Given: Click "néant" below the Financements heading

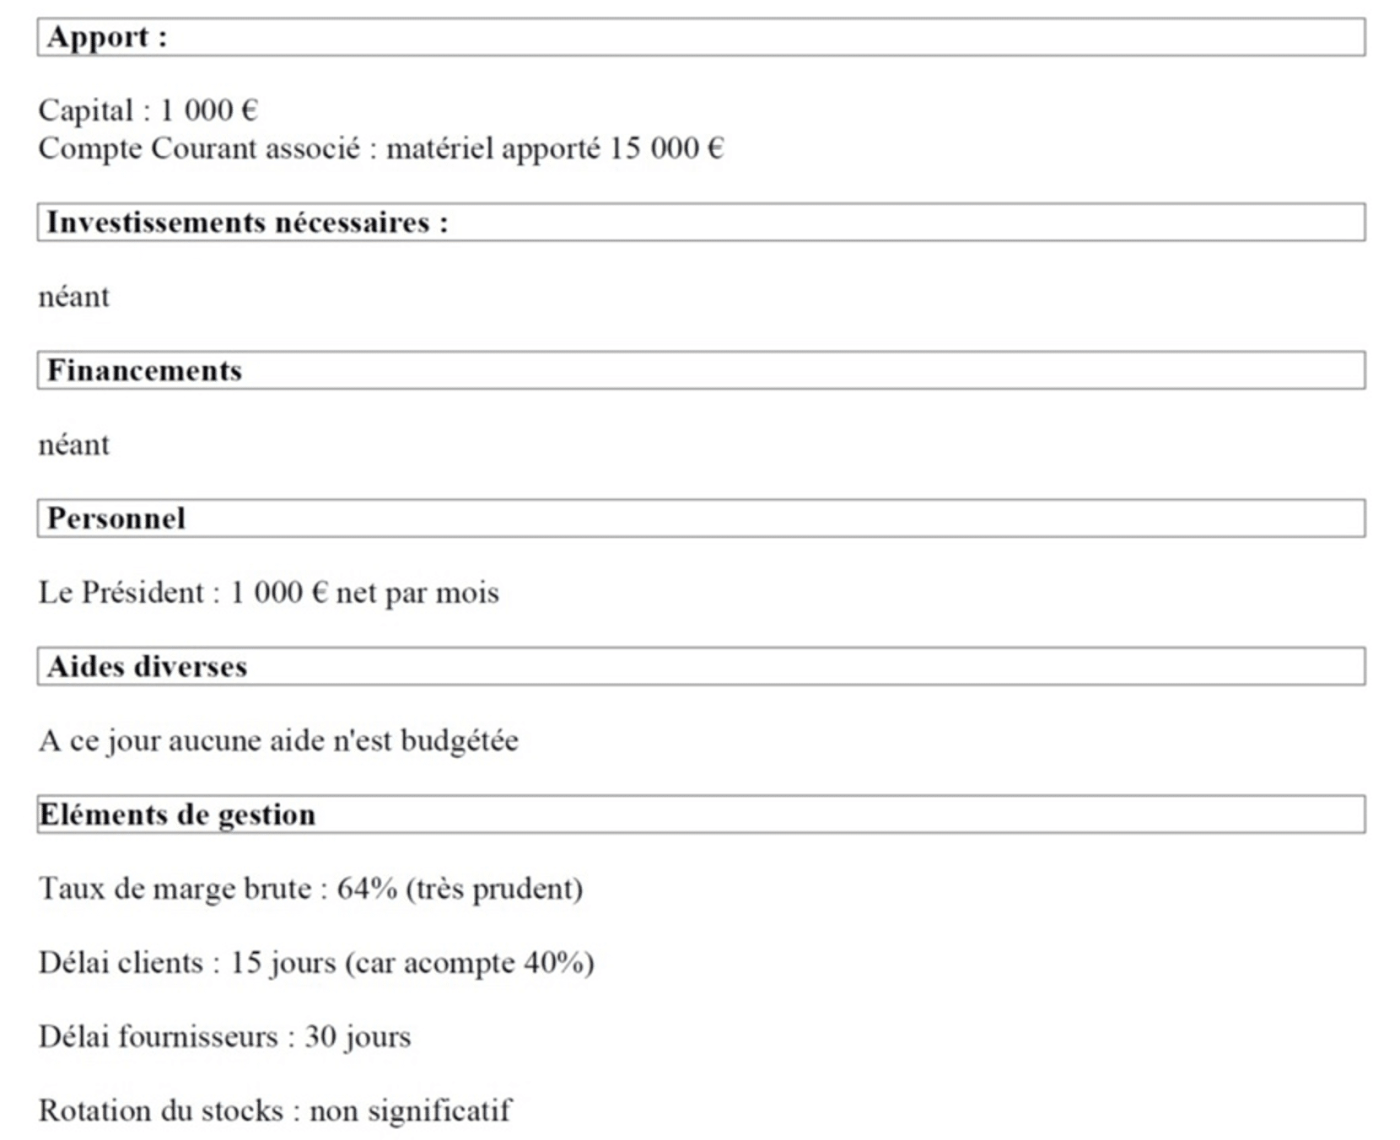Looking at the screenshot, I should [74, 445].
